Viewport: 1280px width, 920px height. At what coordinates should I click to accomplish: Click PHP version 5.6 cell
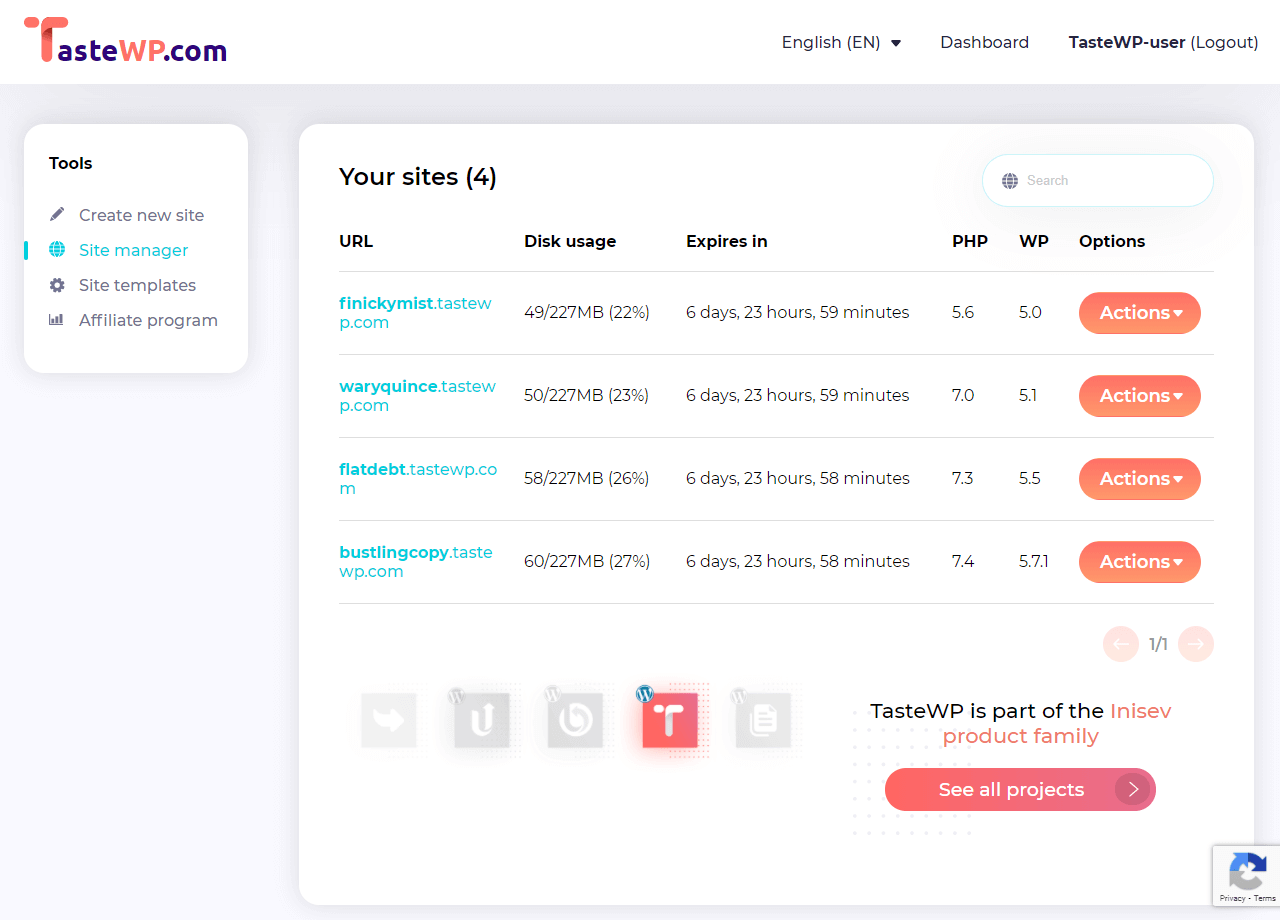point(963,313)
